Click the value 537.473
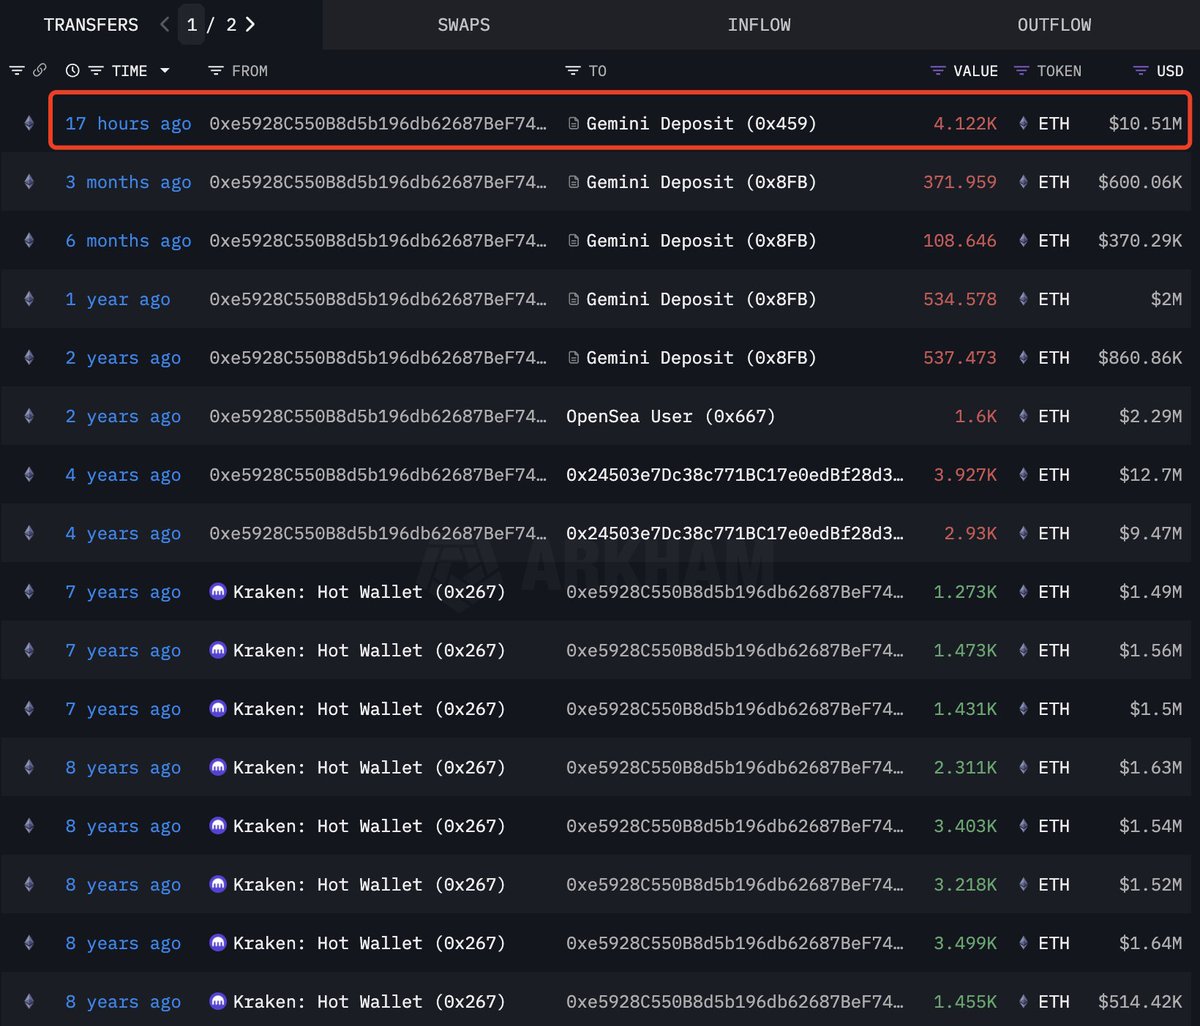 click(x=960, y=358)
